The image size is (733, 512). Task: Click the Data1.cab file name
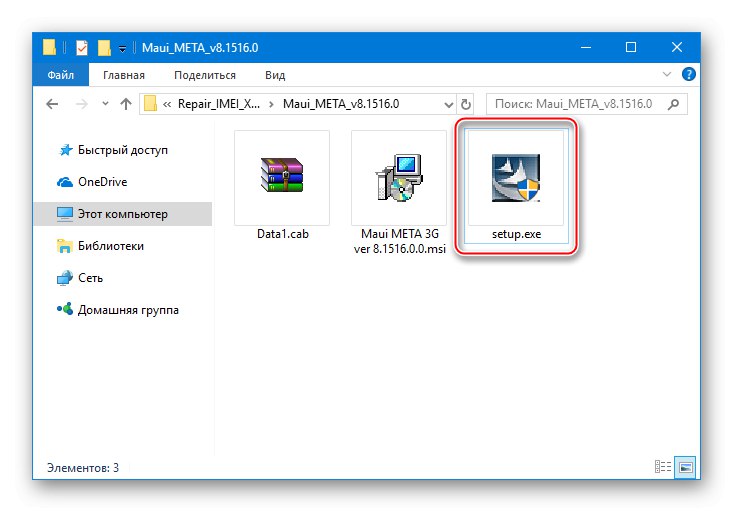282,234
